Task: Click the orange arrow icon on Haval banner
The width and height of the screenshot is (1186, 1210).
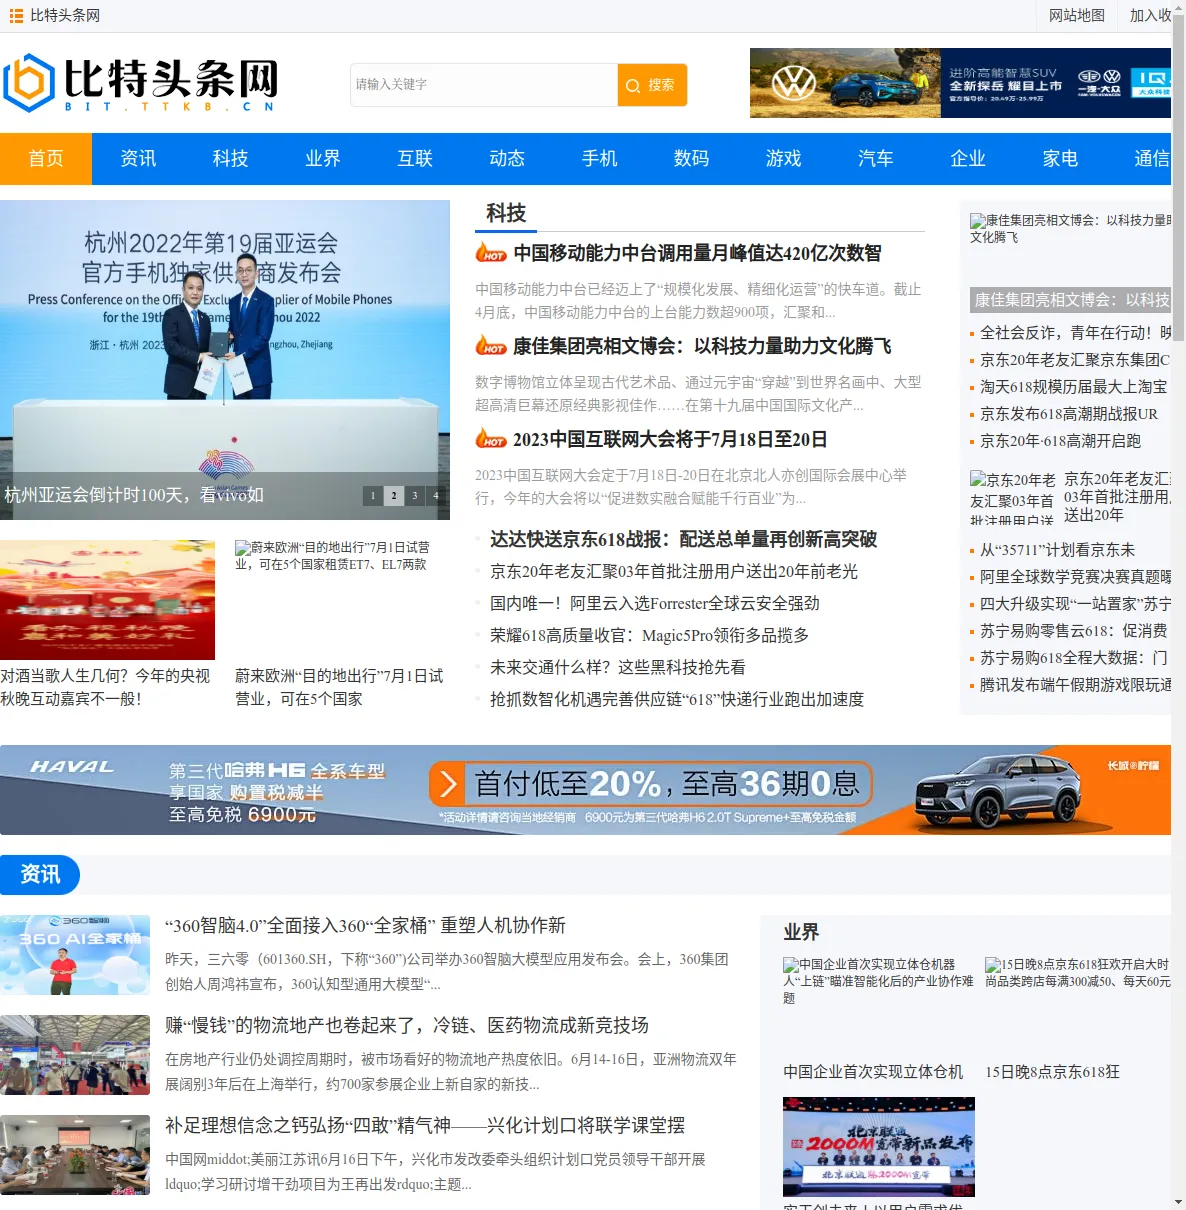Action: coord(447,784)
